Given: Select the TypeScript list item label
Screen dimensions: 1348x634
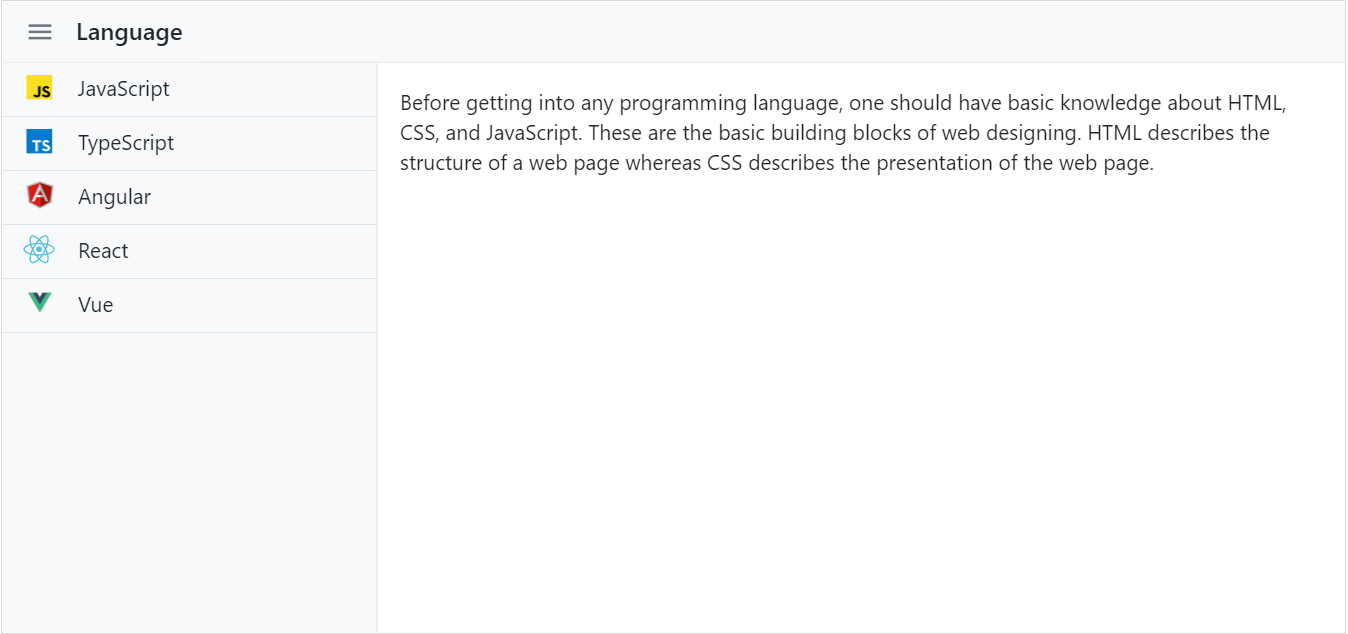Looking at the screenshot, I should pos(126,143).
